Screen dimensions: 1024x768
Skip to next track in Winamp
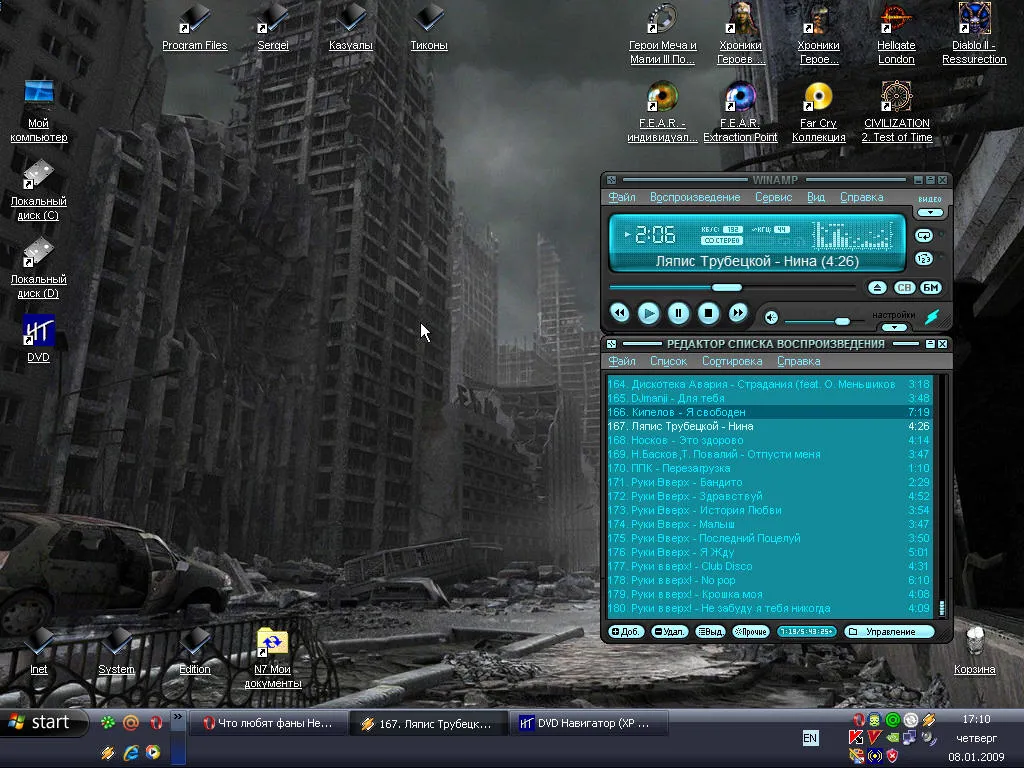[738, 313]
